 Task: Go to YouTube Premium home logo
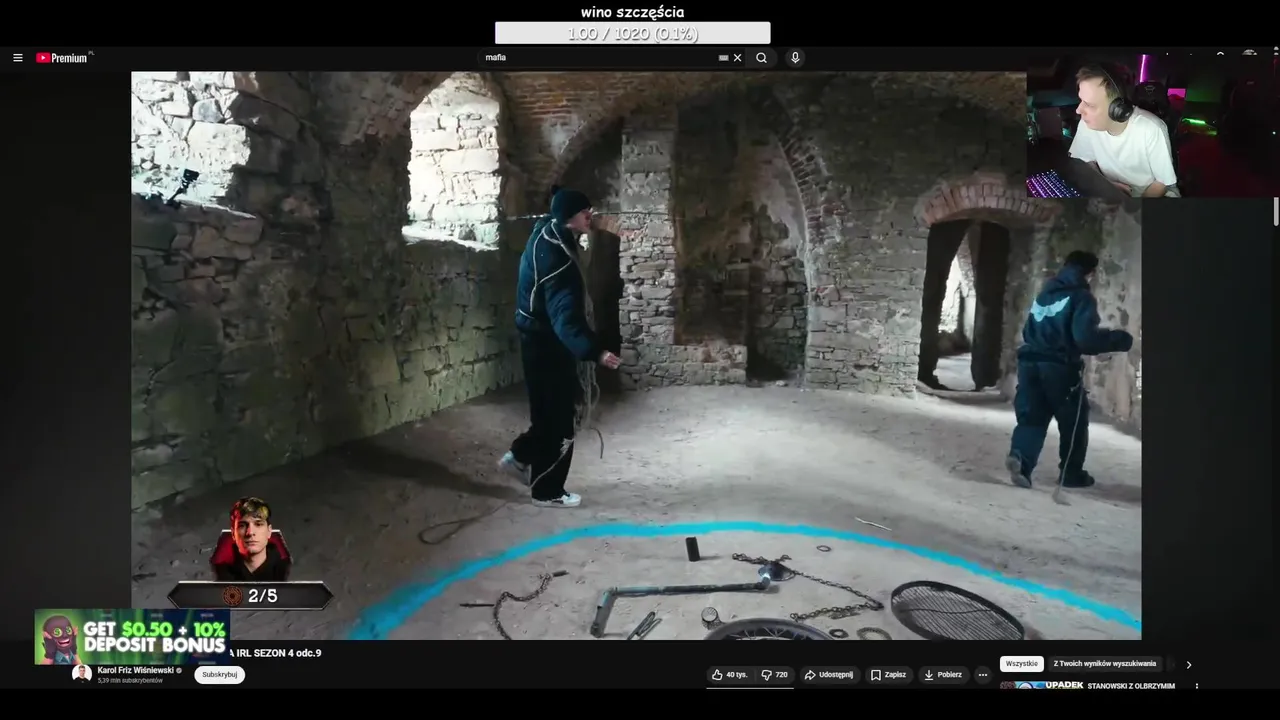pos(63,58)
